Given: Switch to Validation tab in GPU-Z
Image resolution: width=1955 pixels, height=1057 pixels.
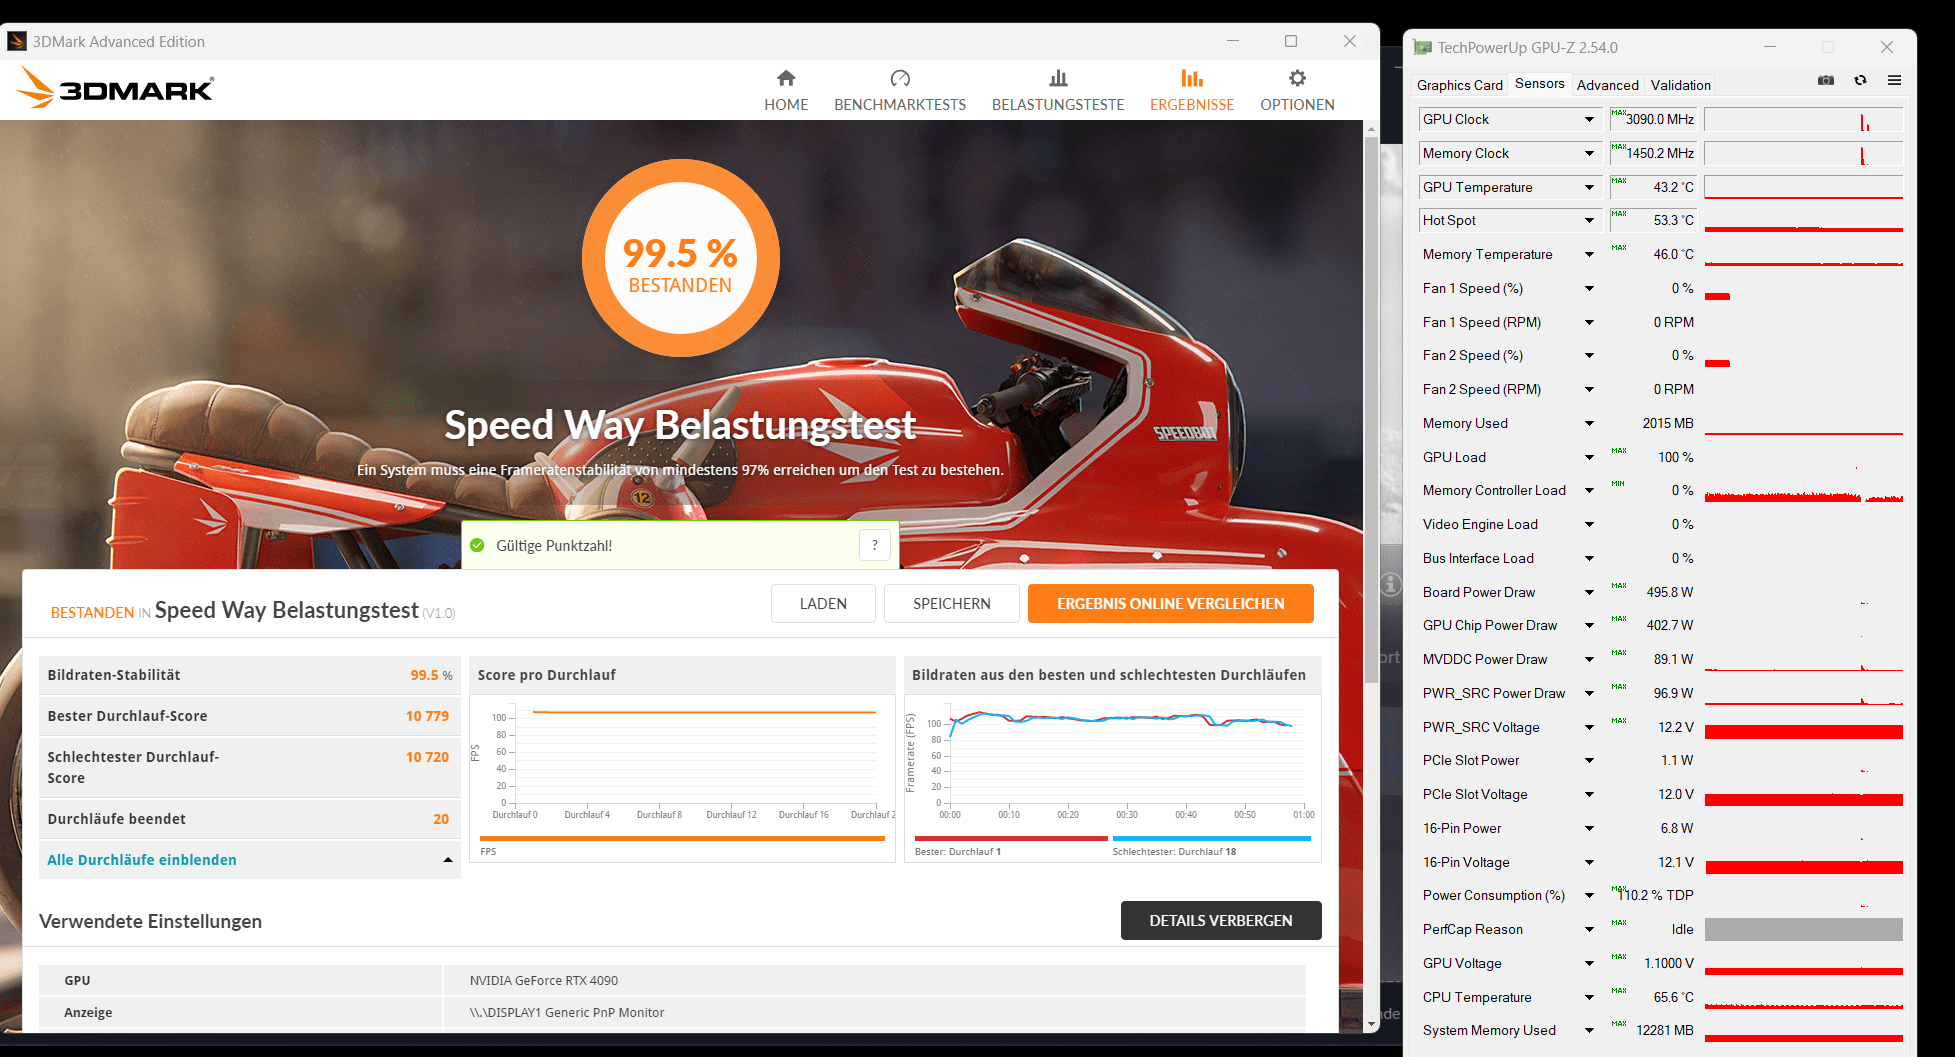Looking at the screenshot, I should [x=1680, y=85].
